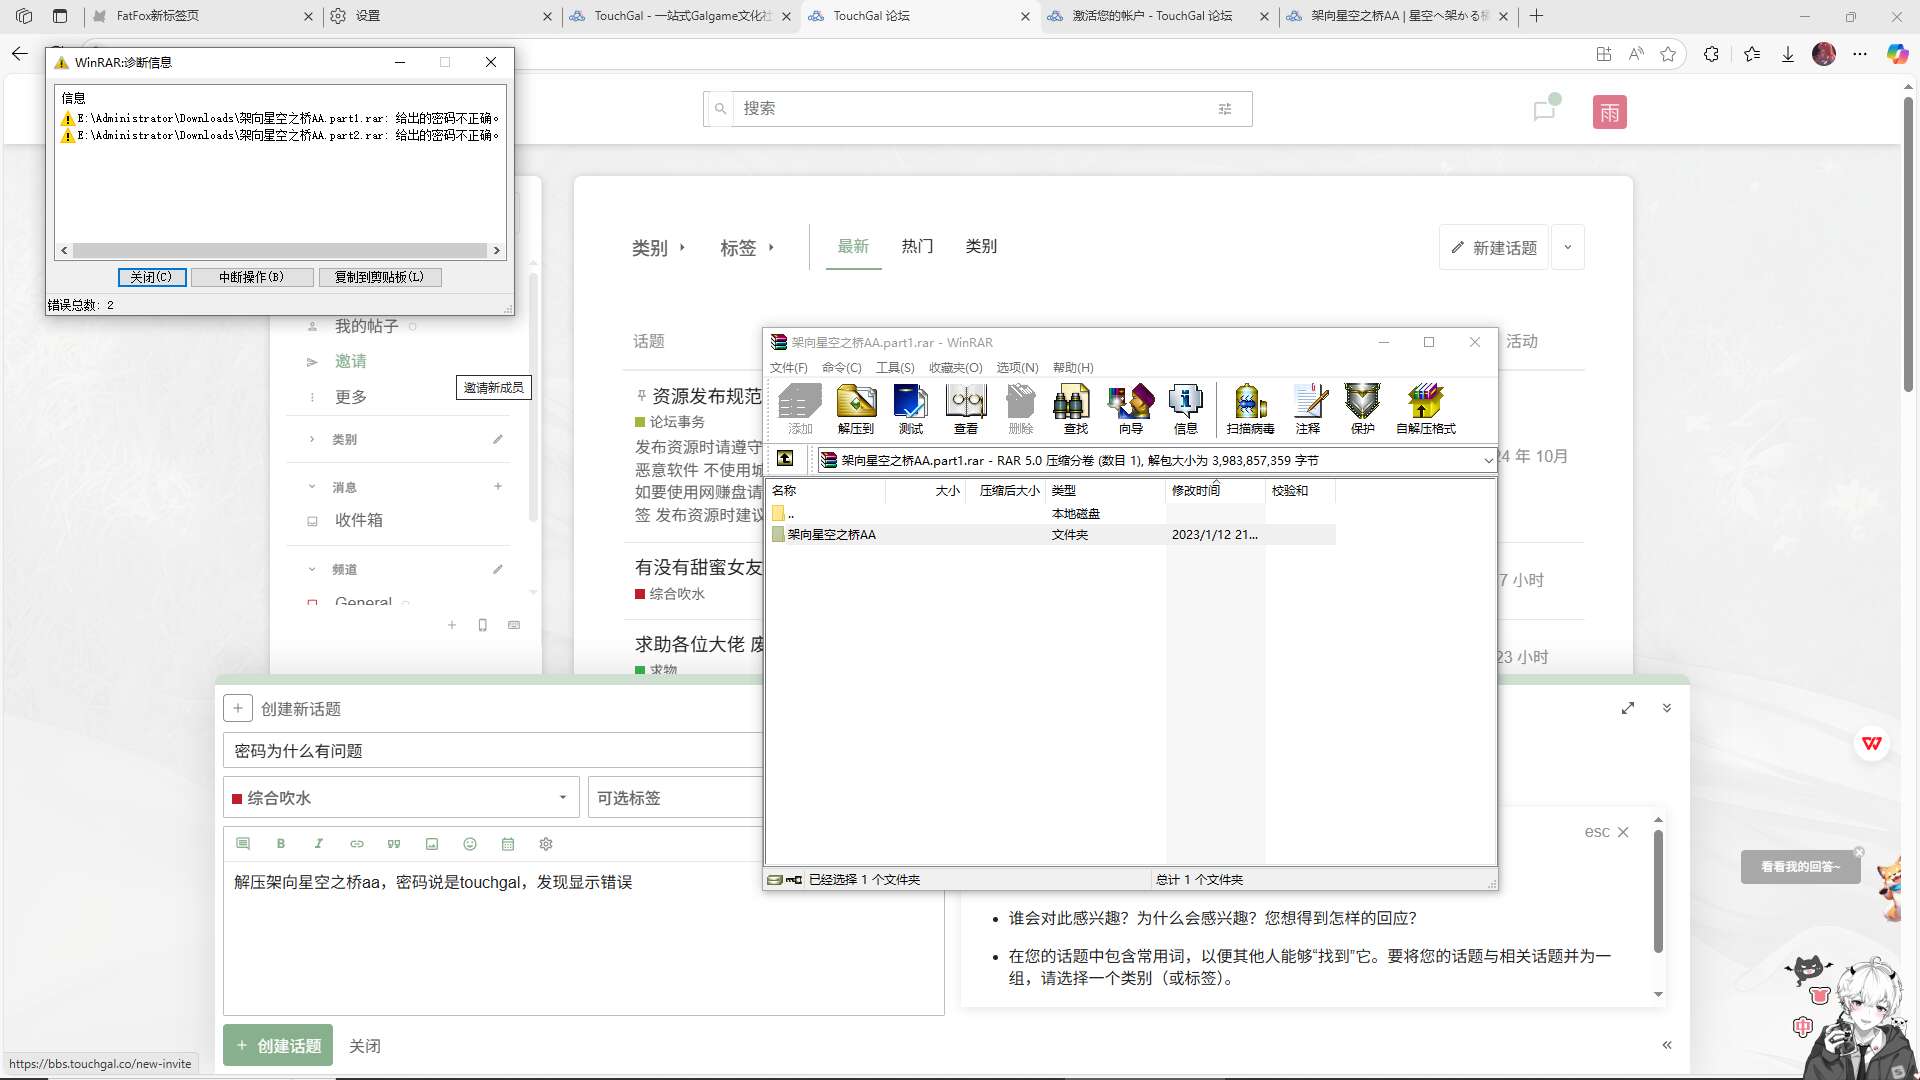Open WinRAR Info (信息) icon

pos(1186,409)
